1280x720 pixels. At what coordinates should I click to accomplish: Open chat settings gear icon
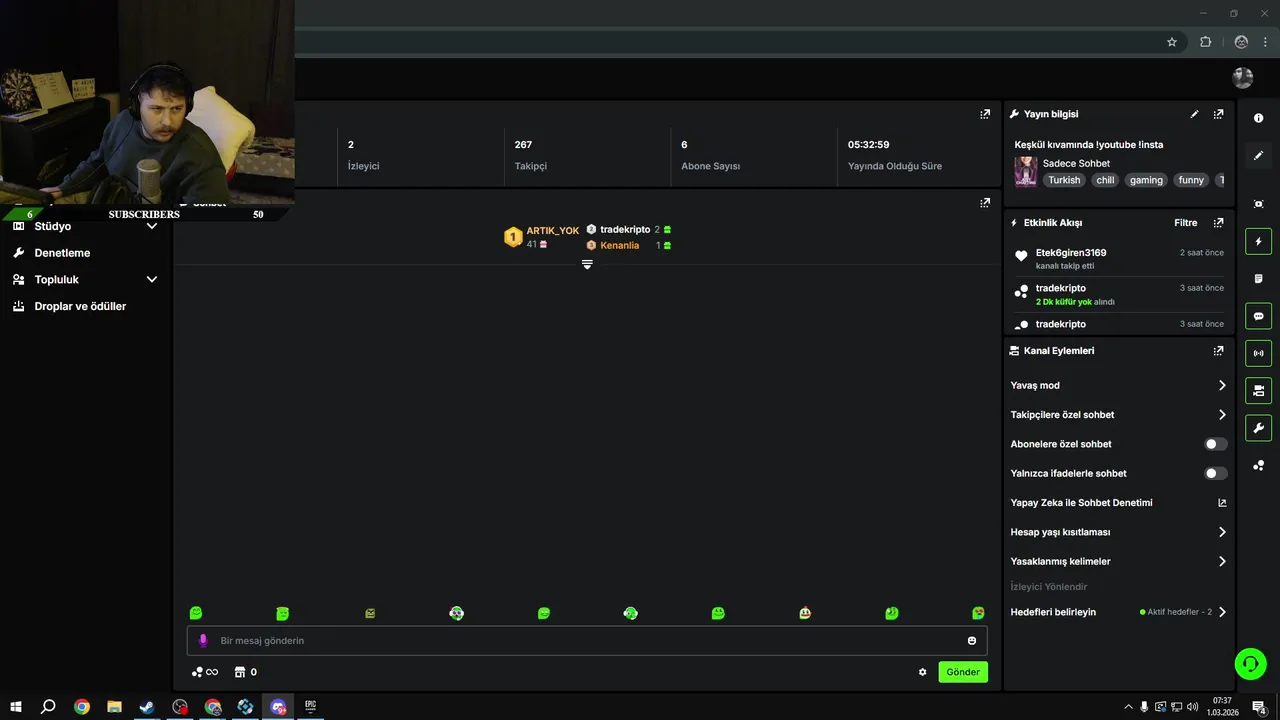pyautogui.click(x=922, y=672)
